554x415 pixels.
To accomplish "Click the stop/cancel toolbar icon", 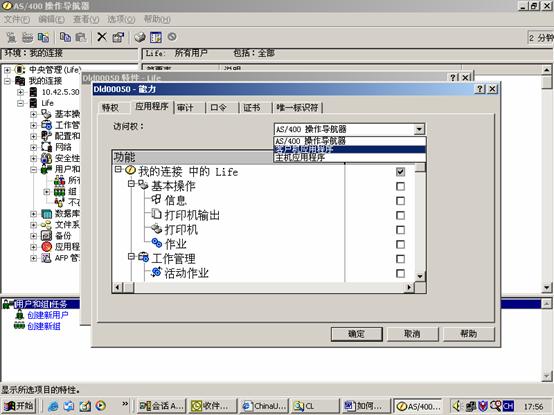I will (x=172, y=36).
